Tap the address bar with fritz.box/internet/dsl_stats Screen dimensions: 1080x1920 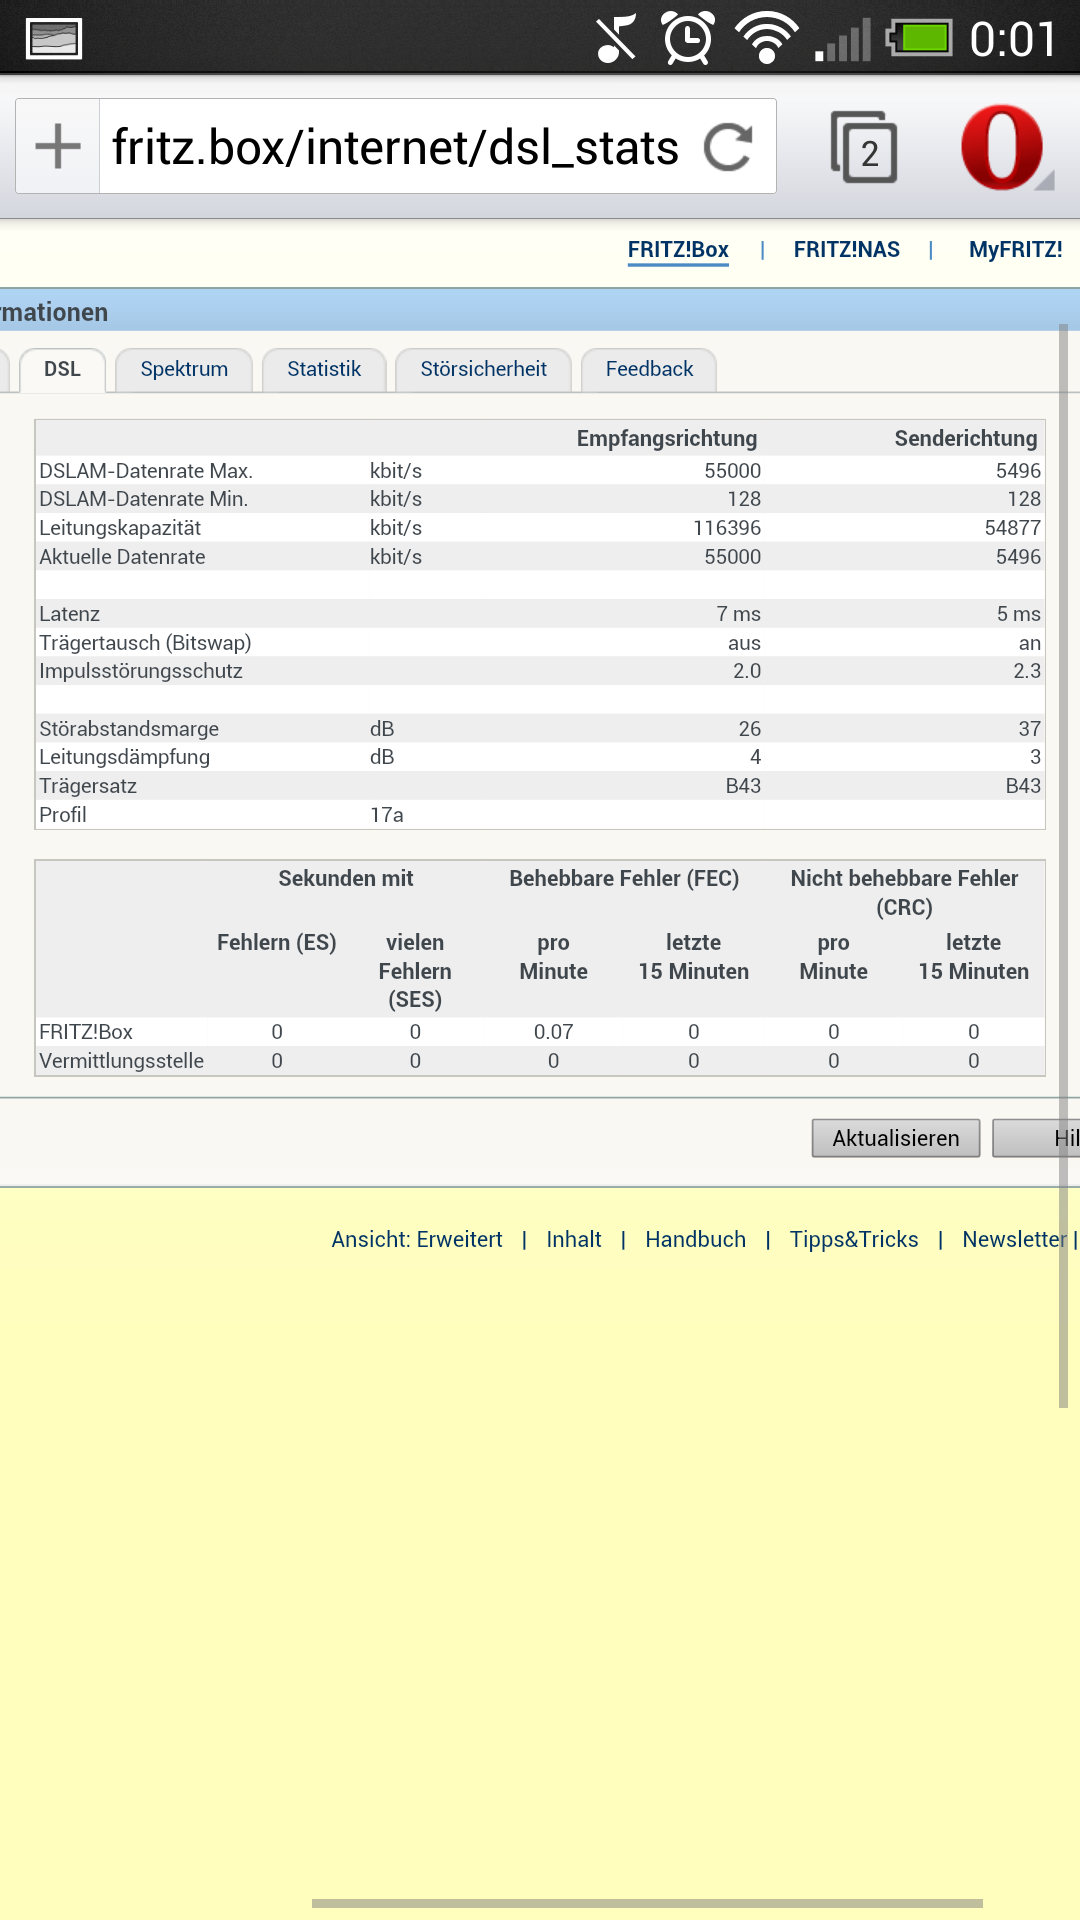pos(396,147)
